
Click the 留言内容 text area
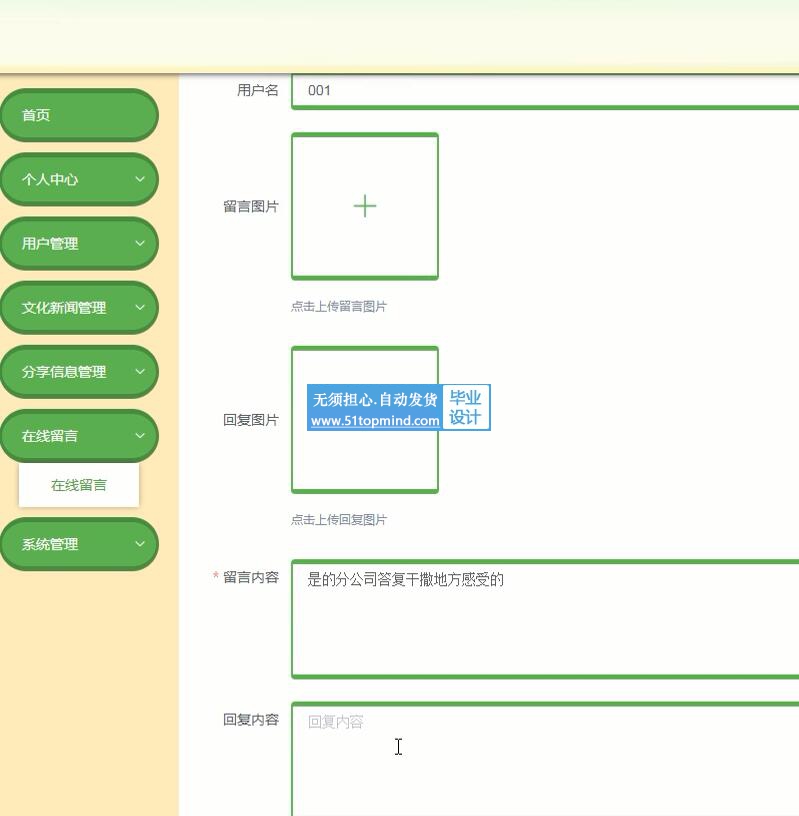click(545, 619)
